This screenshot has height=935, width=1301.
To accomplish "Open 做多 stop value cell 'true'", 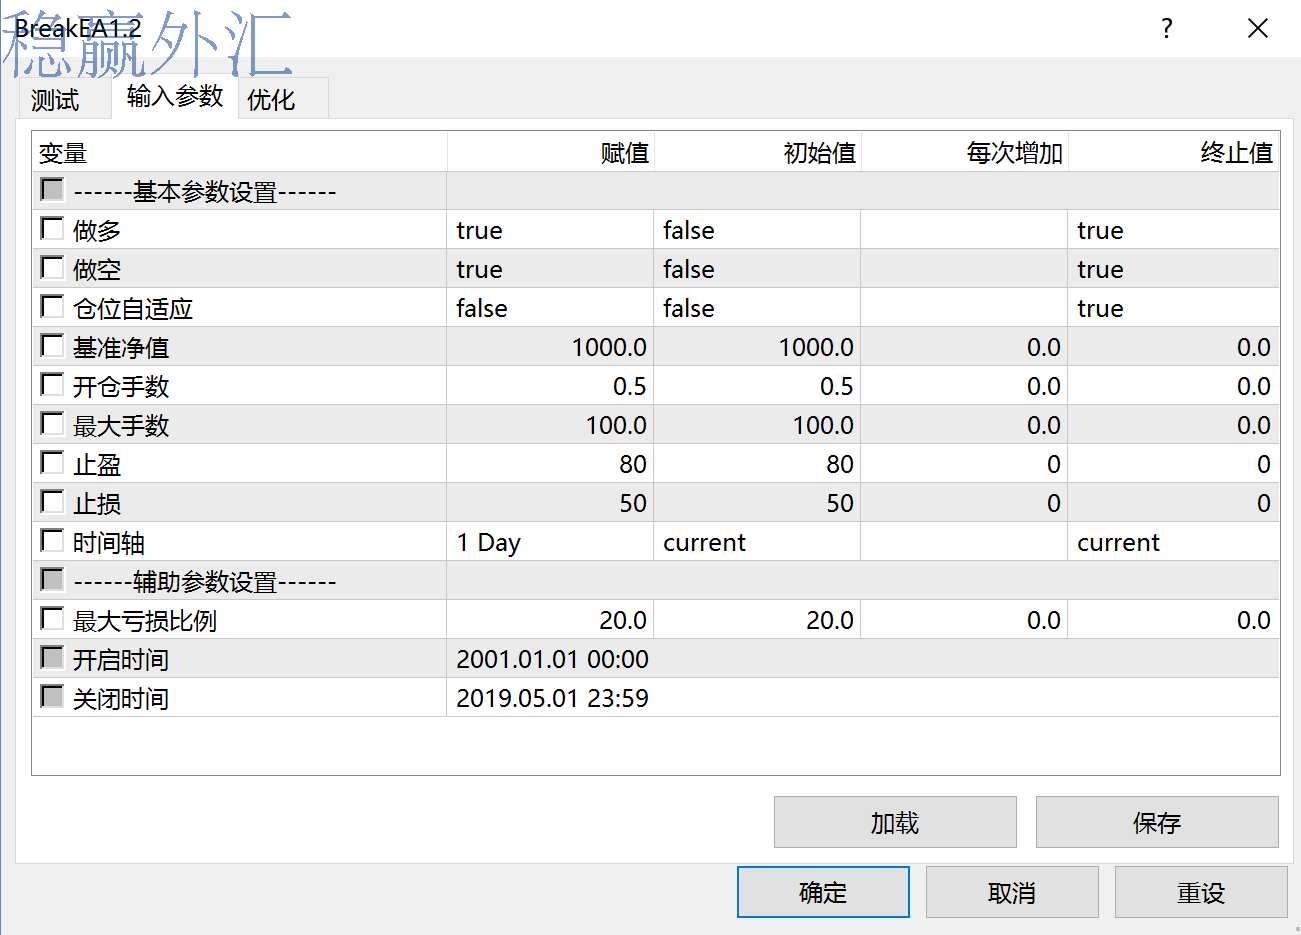I will coord(1173,230).
